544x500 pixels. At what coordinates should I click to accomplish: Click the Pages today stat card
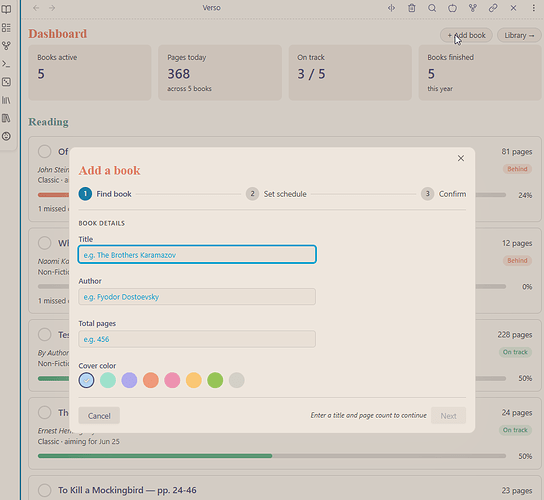coord(220,73)
